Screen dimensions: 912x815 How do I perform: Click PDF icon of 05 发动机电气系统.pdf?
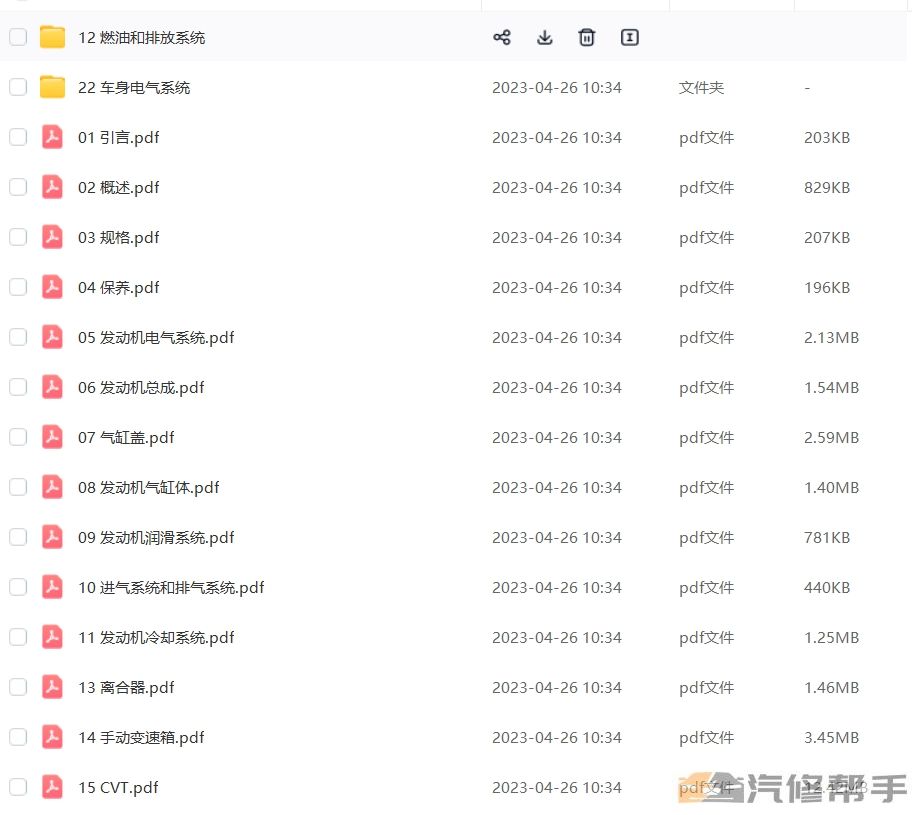point(52,337)
